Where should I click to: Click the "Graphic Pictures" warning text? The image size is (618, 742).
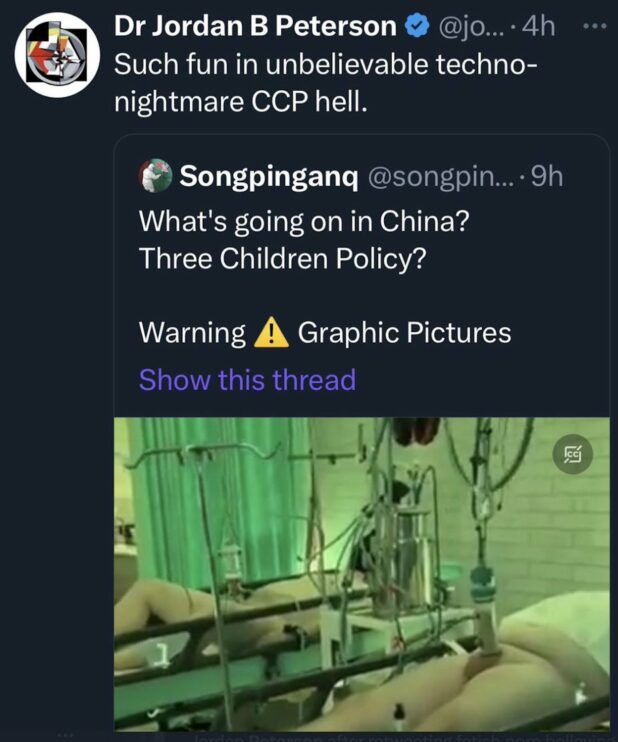click(404, 333)
